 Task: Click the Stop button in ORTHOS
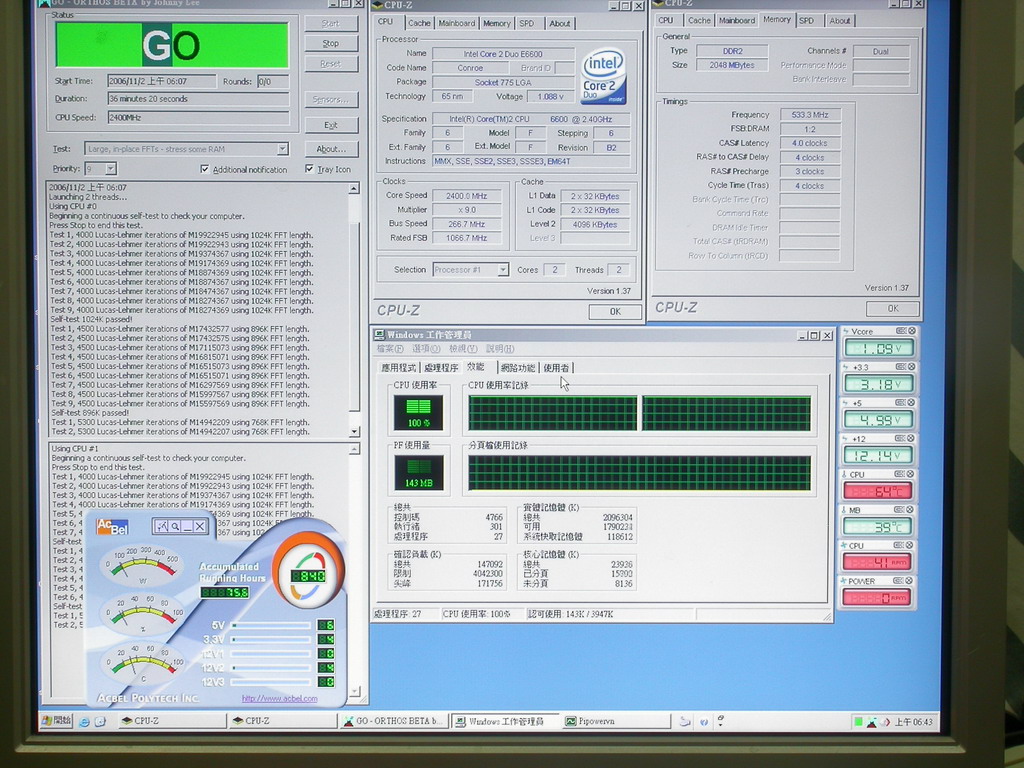coord(330,43)
